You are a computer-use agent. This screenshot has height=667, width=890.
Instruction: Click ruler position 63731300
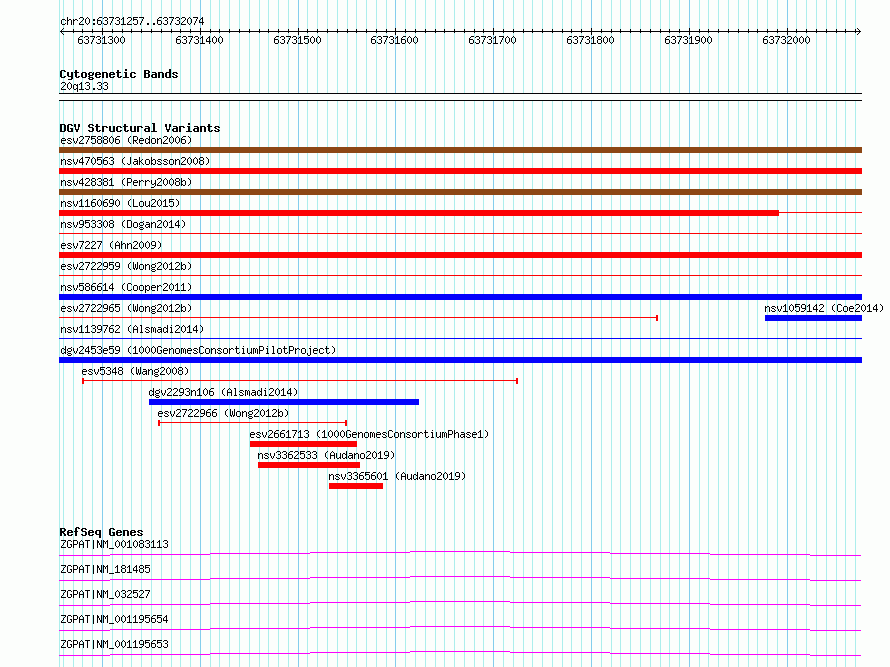click(101, 40)
